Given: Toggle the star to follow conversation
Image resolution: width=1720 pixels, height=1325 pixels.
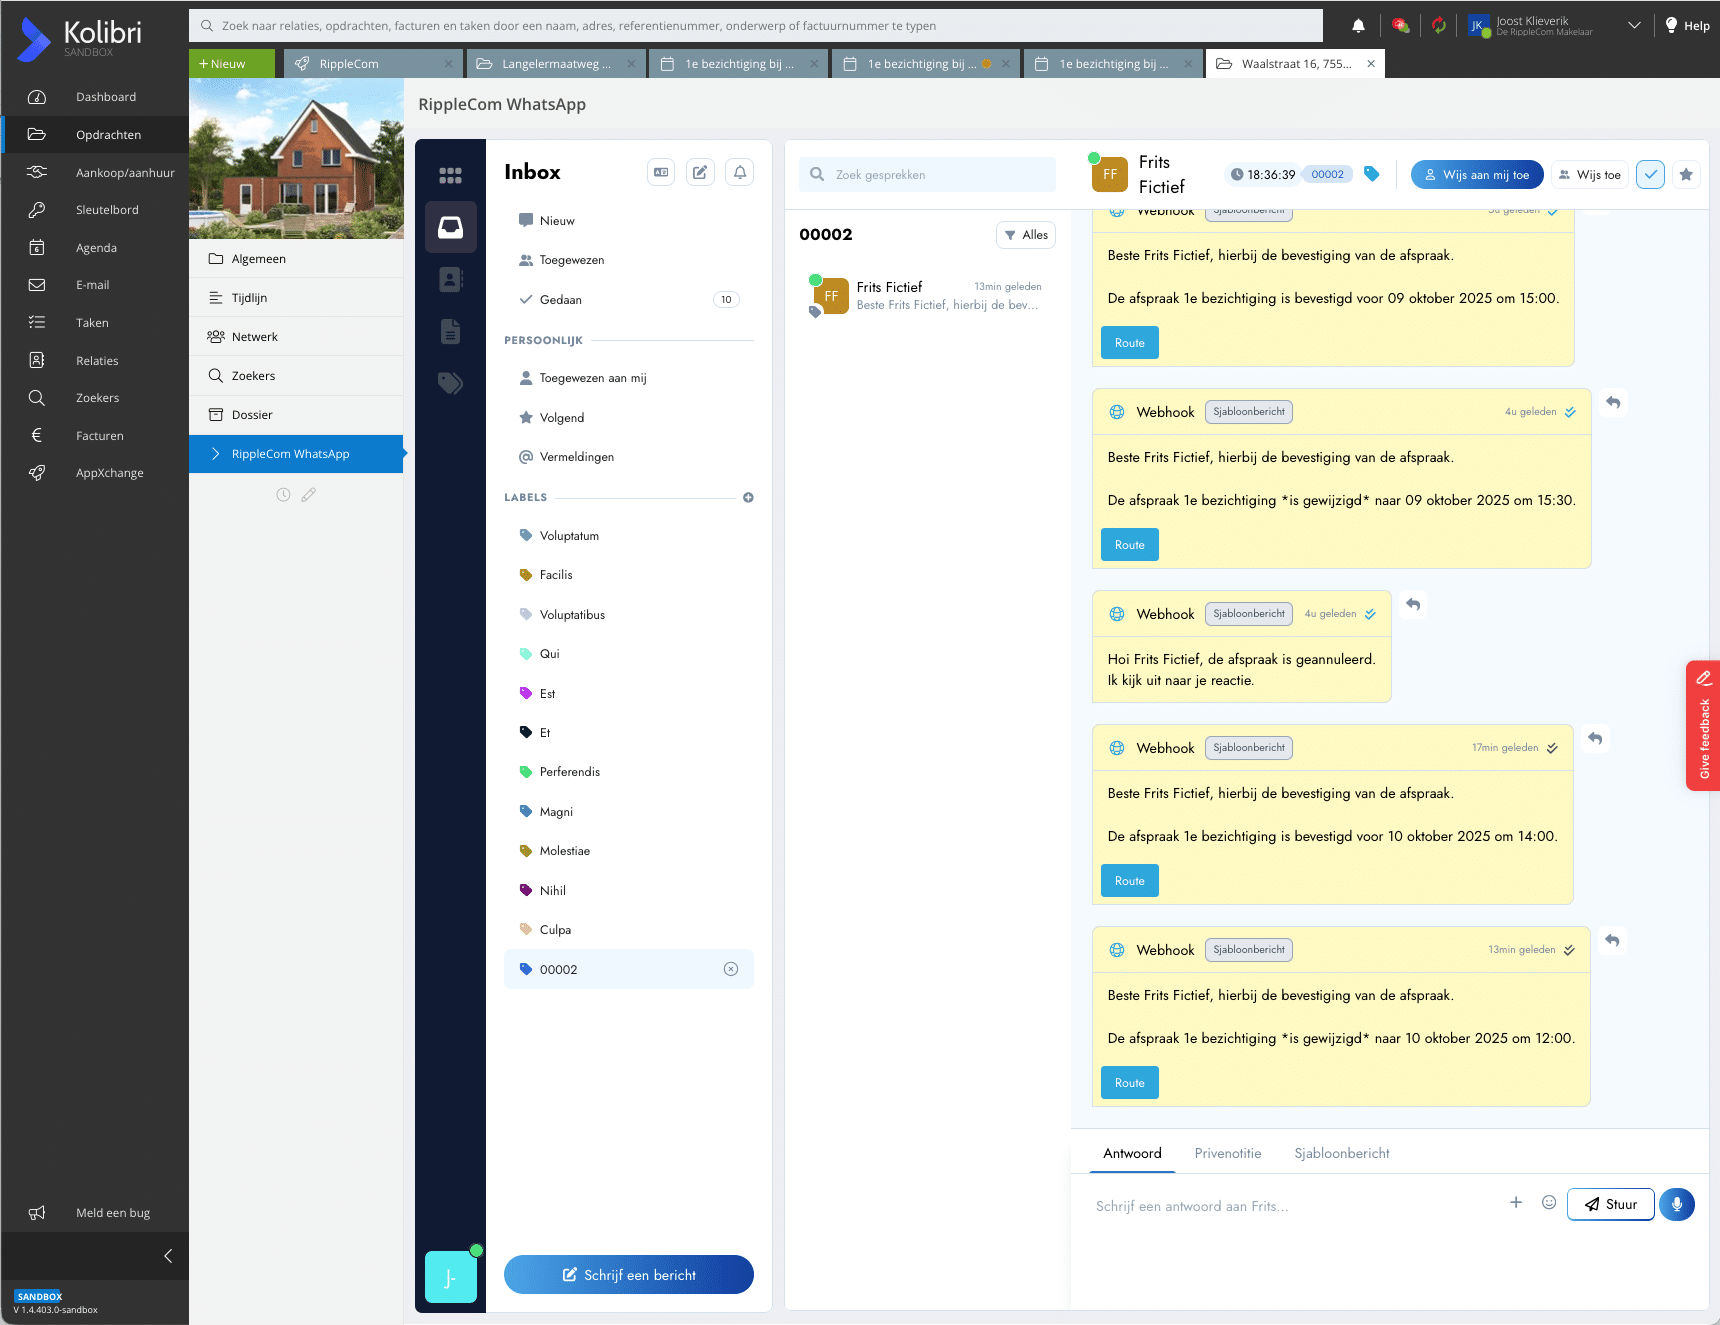Looking at the screenshot, I should pos(1686,175).
